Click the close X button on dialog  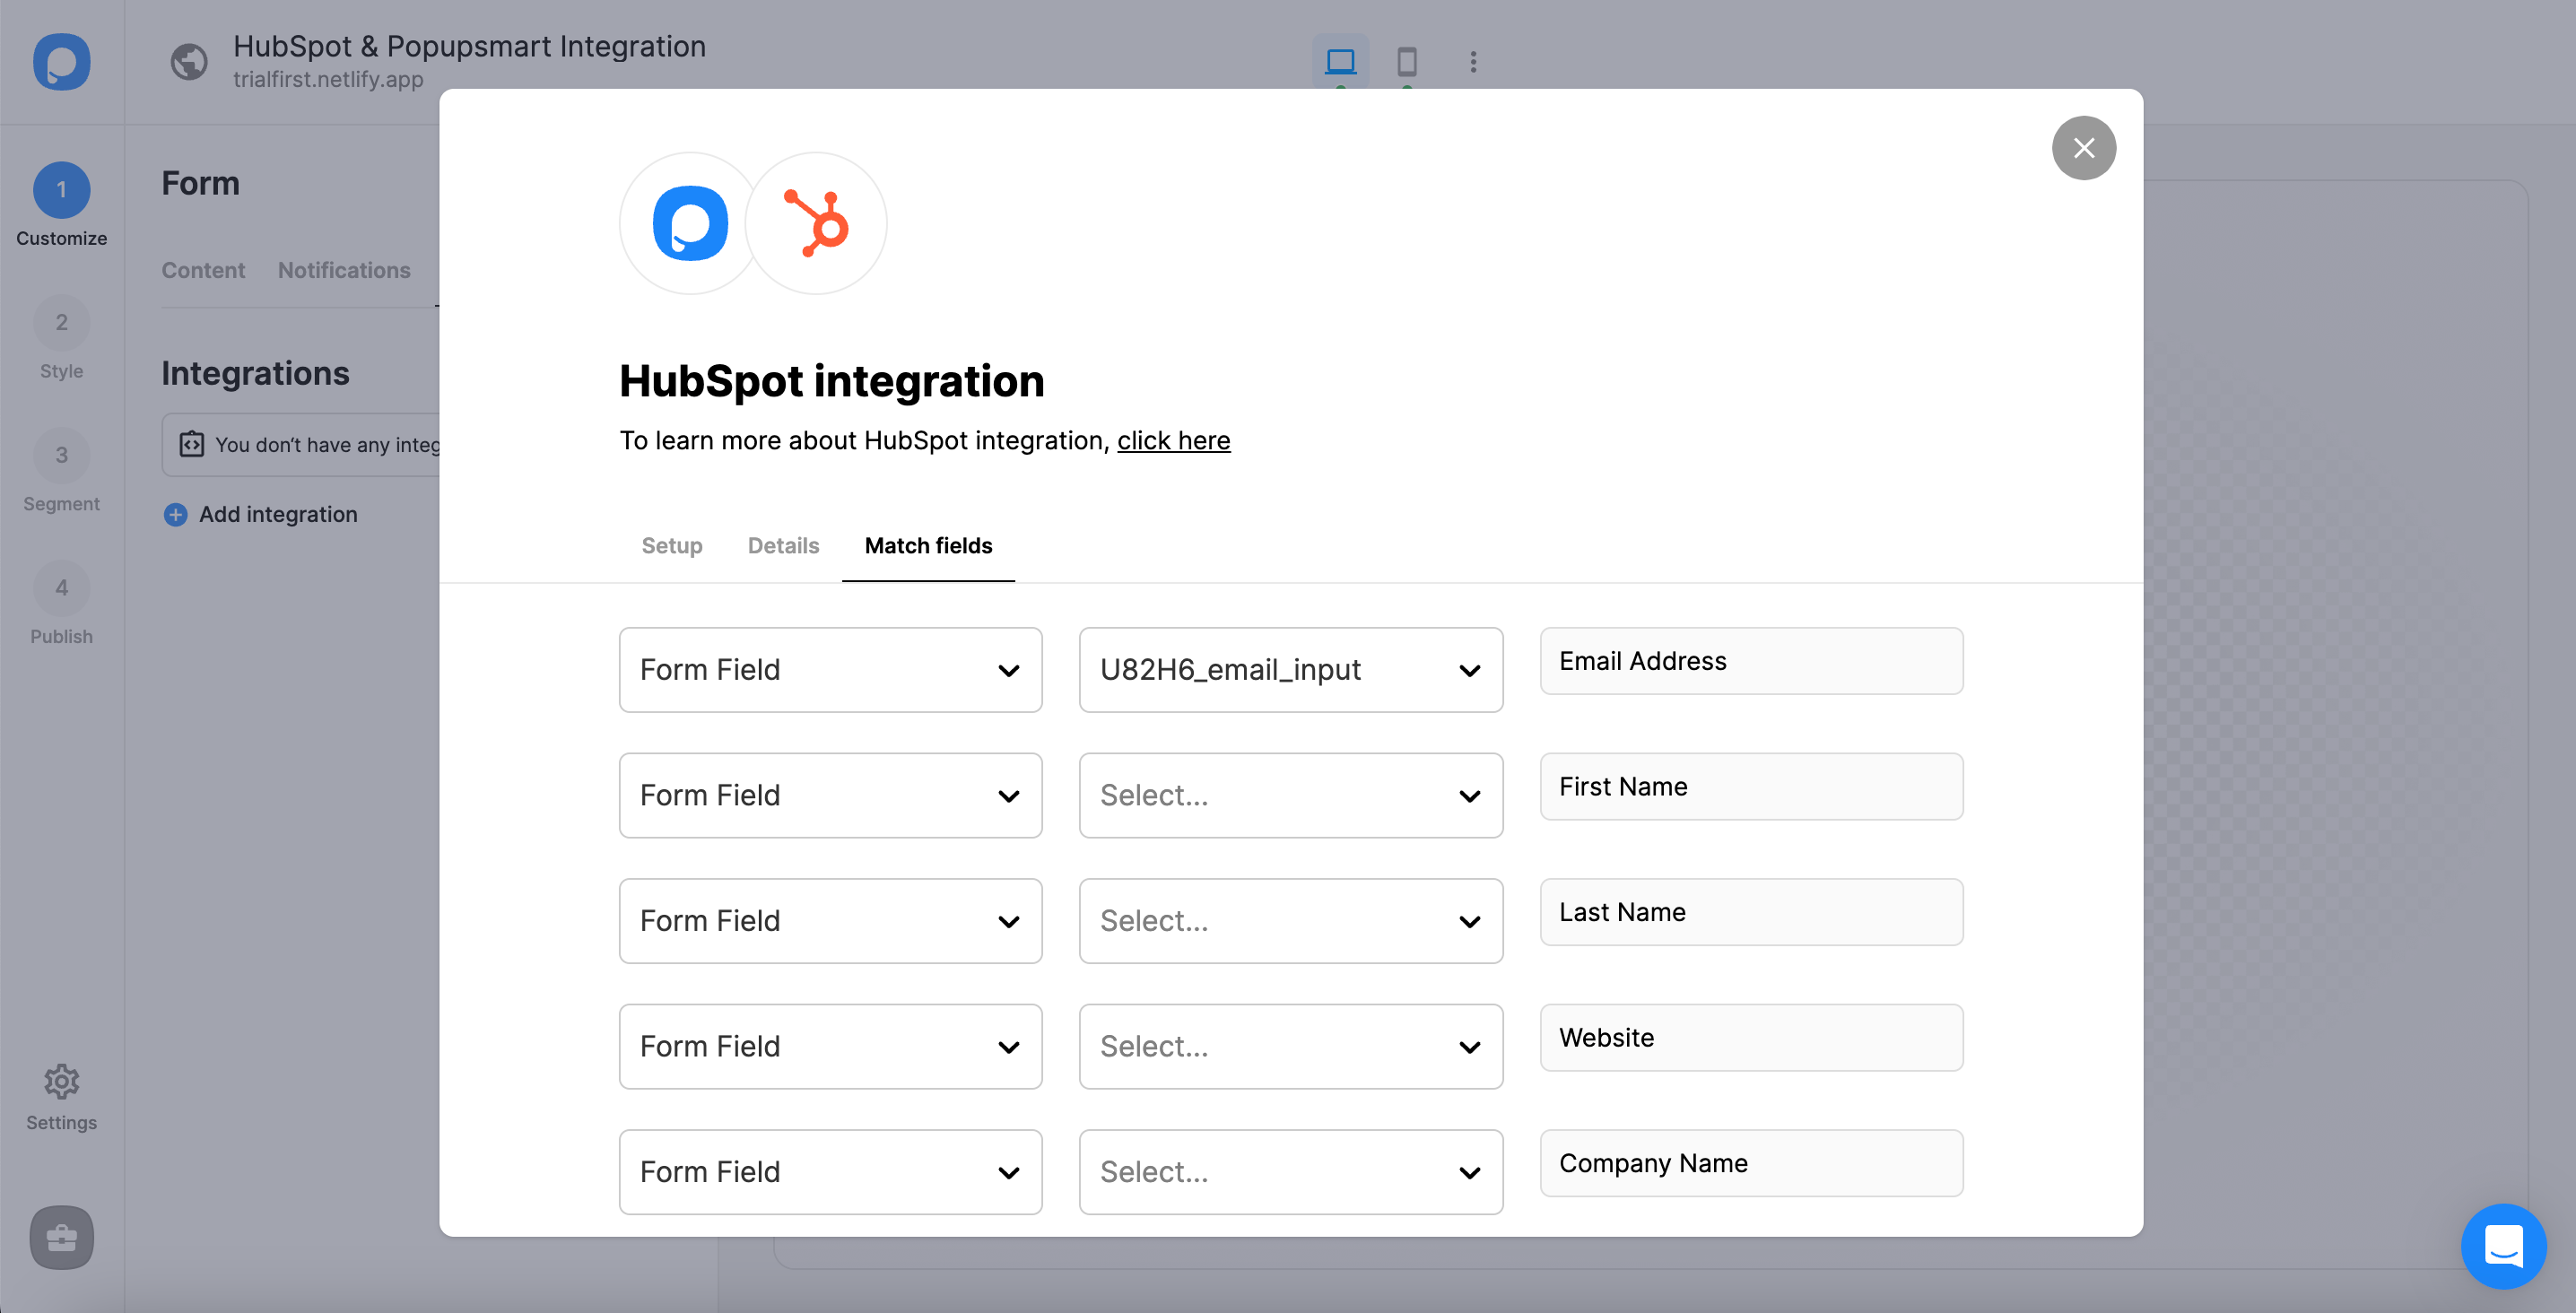pyautogui.click(x=2084, y=147)
